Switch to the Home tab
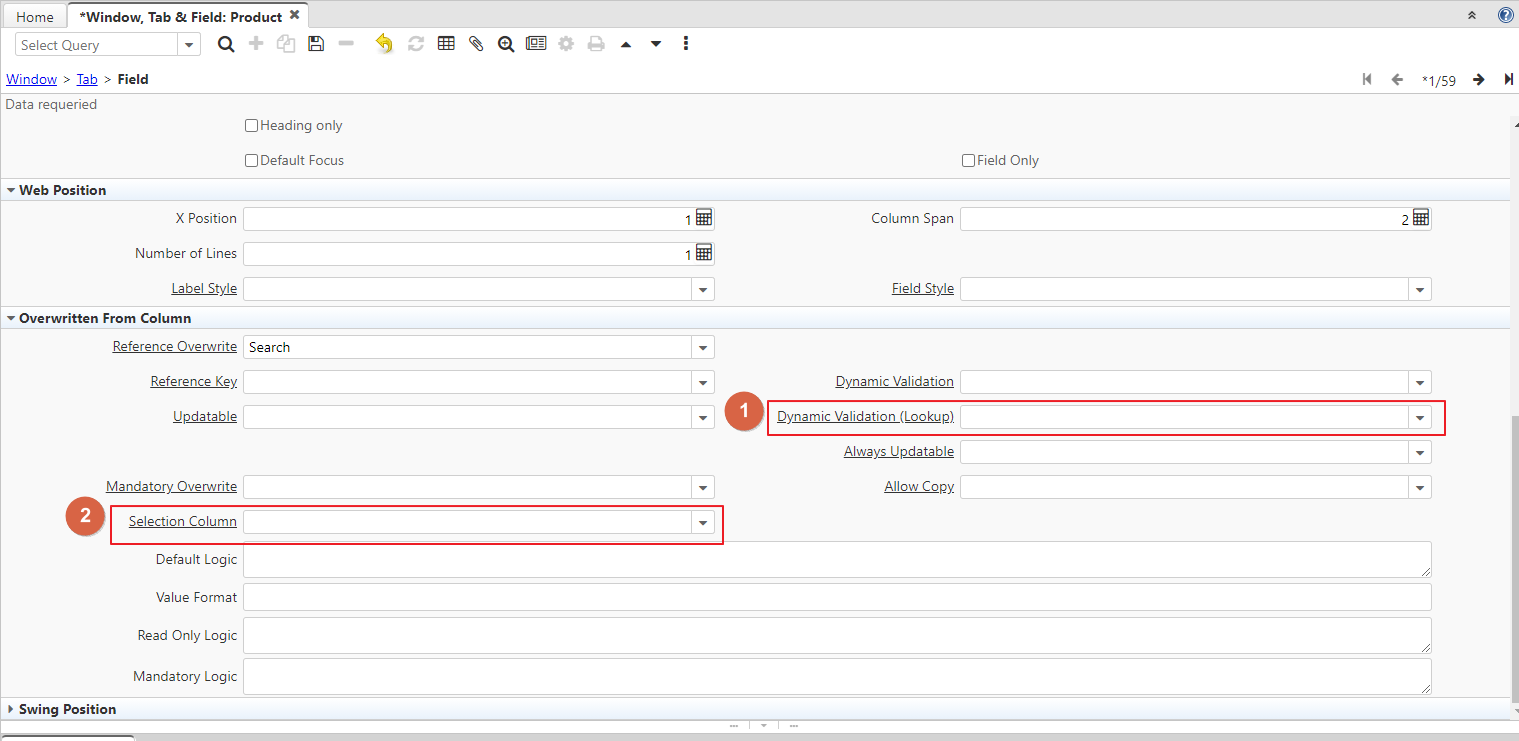The width and height of the screenshot is (1519, 741). (35, 17)
